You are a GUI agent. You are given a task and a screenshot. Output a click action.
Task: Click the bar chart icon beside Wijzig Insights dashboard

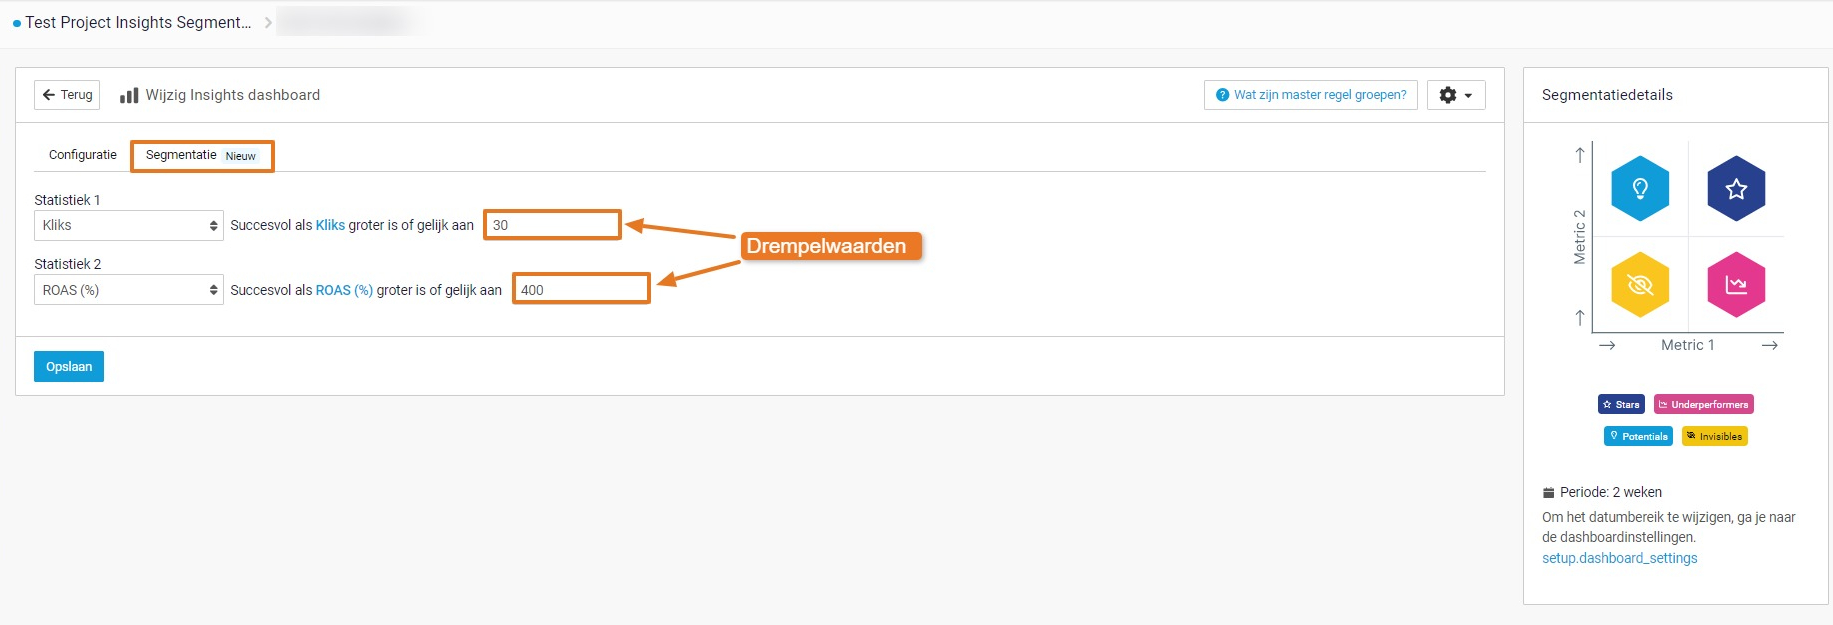(x=129, y=95)
